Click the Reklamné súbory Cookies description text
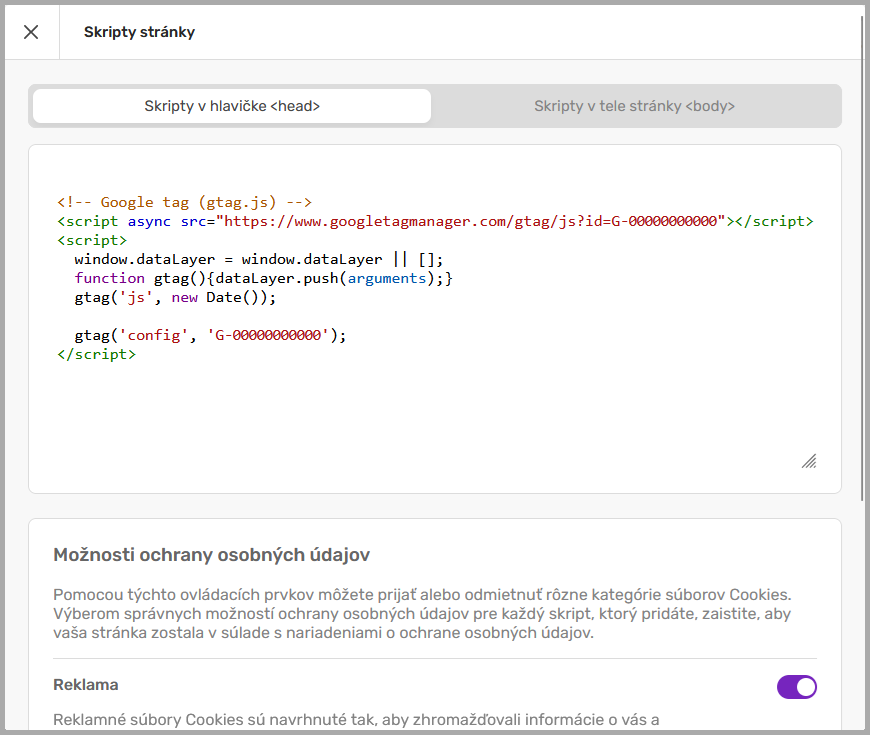 pos(355,719)
